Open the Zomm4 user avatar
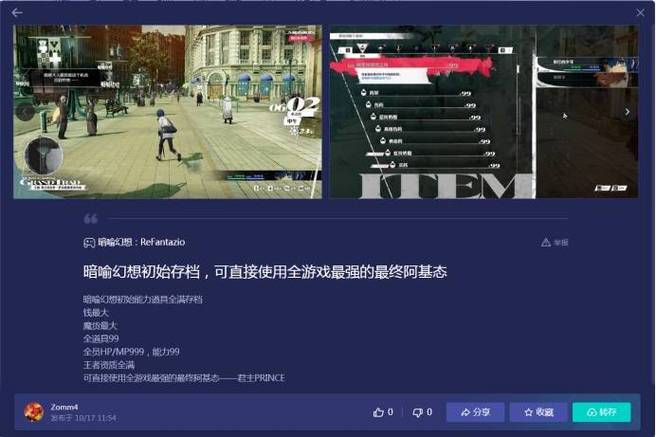656x437 pixels. [33, 412]
